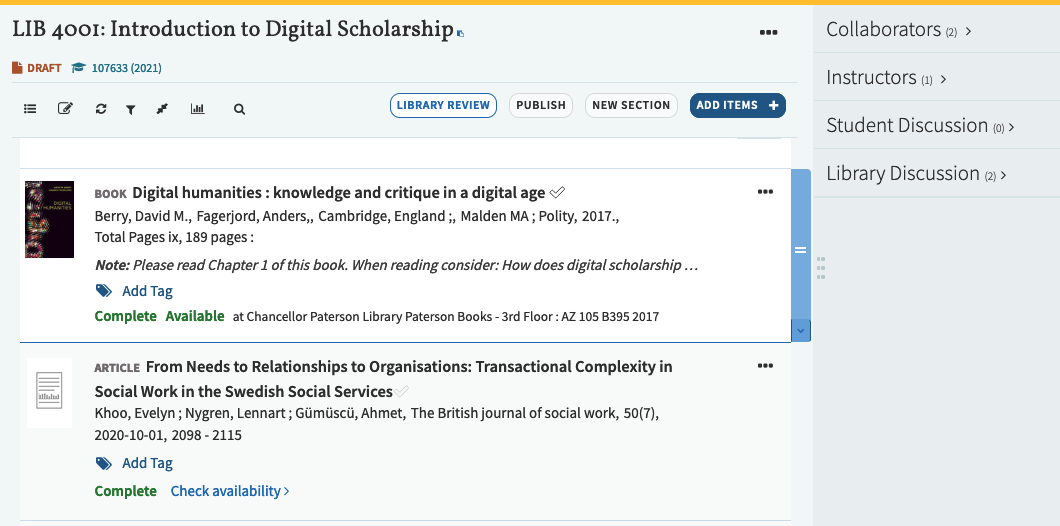Click the blue section drag handle bar
This screenshot has height=526, width=1060.
(800, 249)
